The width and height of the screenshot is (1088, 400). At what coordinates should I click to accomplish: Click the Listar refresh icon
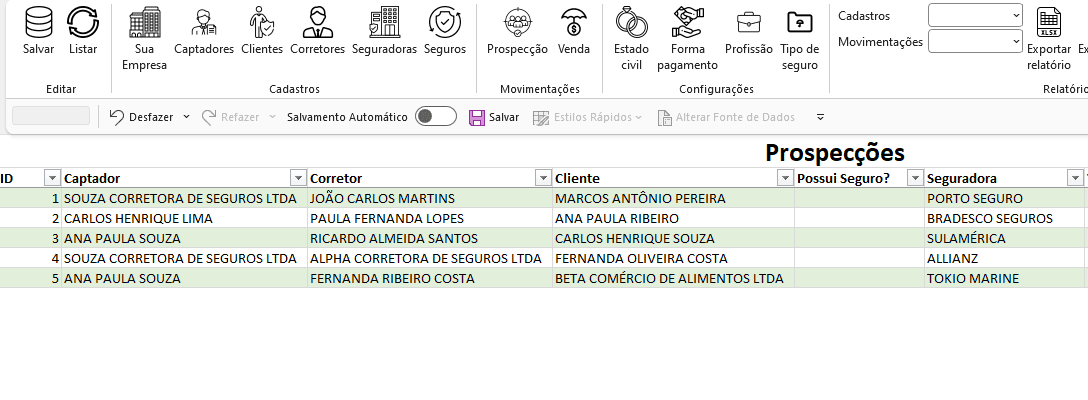click(x=83, y=22)
